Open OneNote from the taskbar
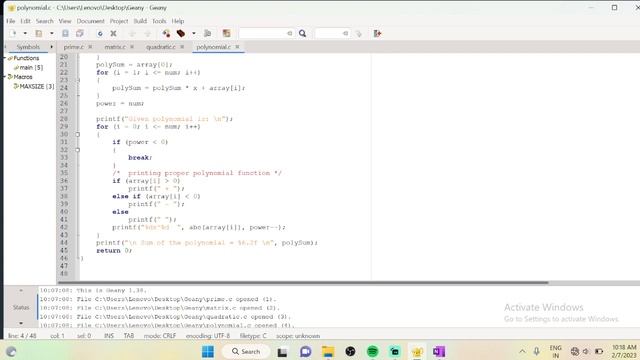Screen dimensions: 640x360 [x=439, y=351]
